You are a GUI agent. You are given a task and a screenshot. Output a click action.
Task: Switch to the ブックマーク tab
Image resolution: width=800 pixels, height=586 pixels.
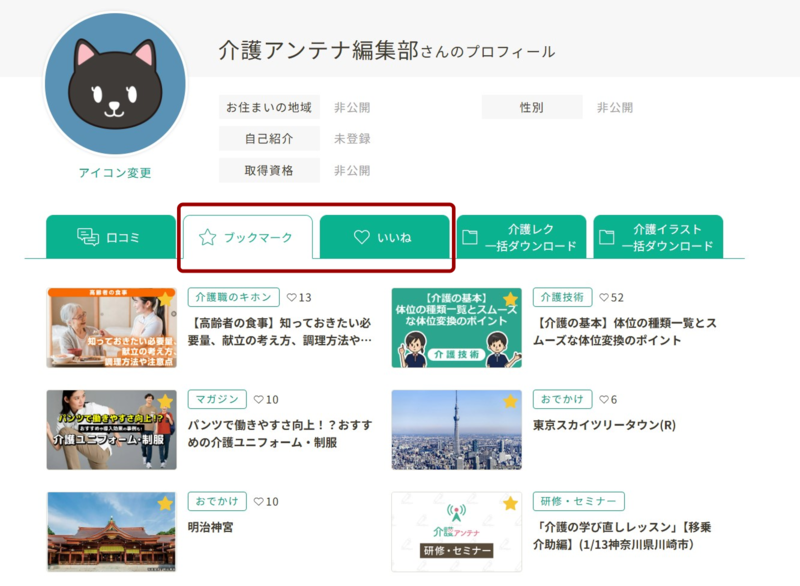pyautogui.click(x=247, y=237)
